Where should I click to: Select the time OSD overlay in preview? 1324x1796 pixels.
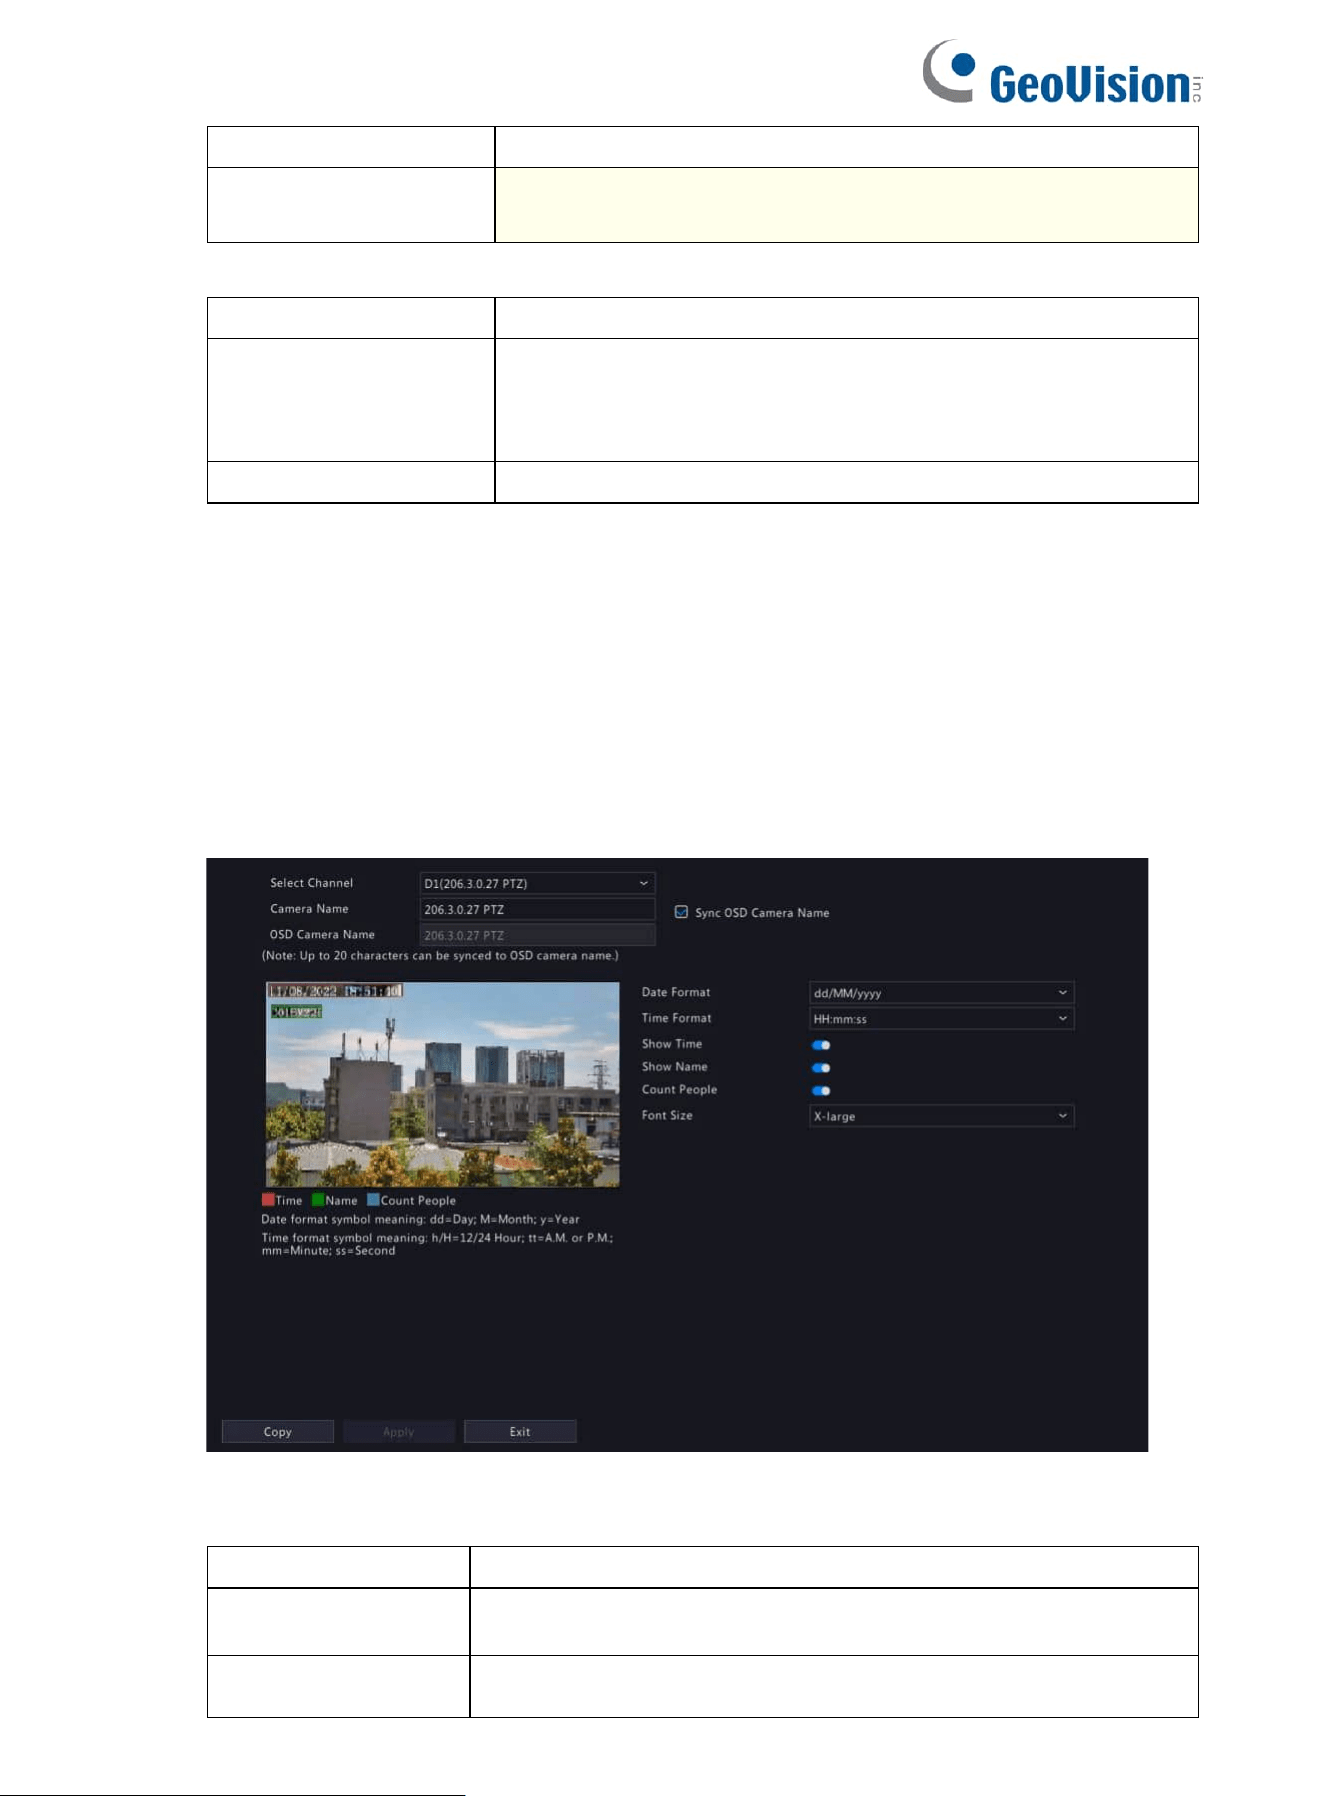coord(335,991)
